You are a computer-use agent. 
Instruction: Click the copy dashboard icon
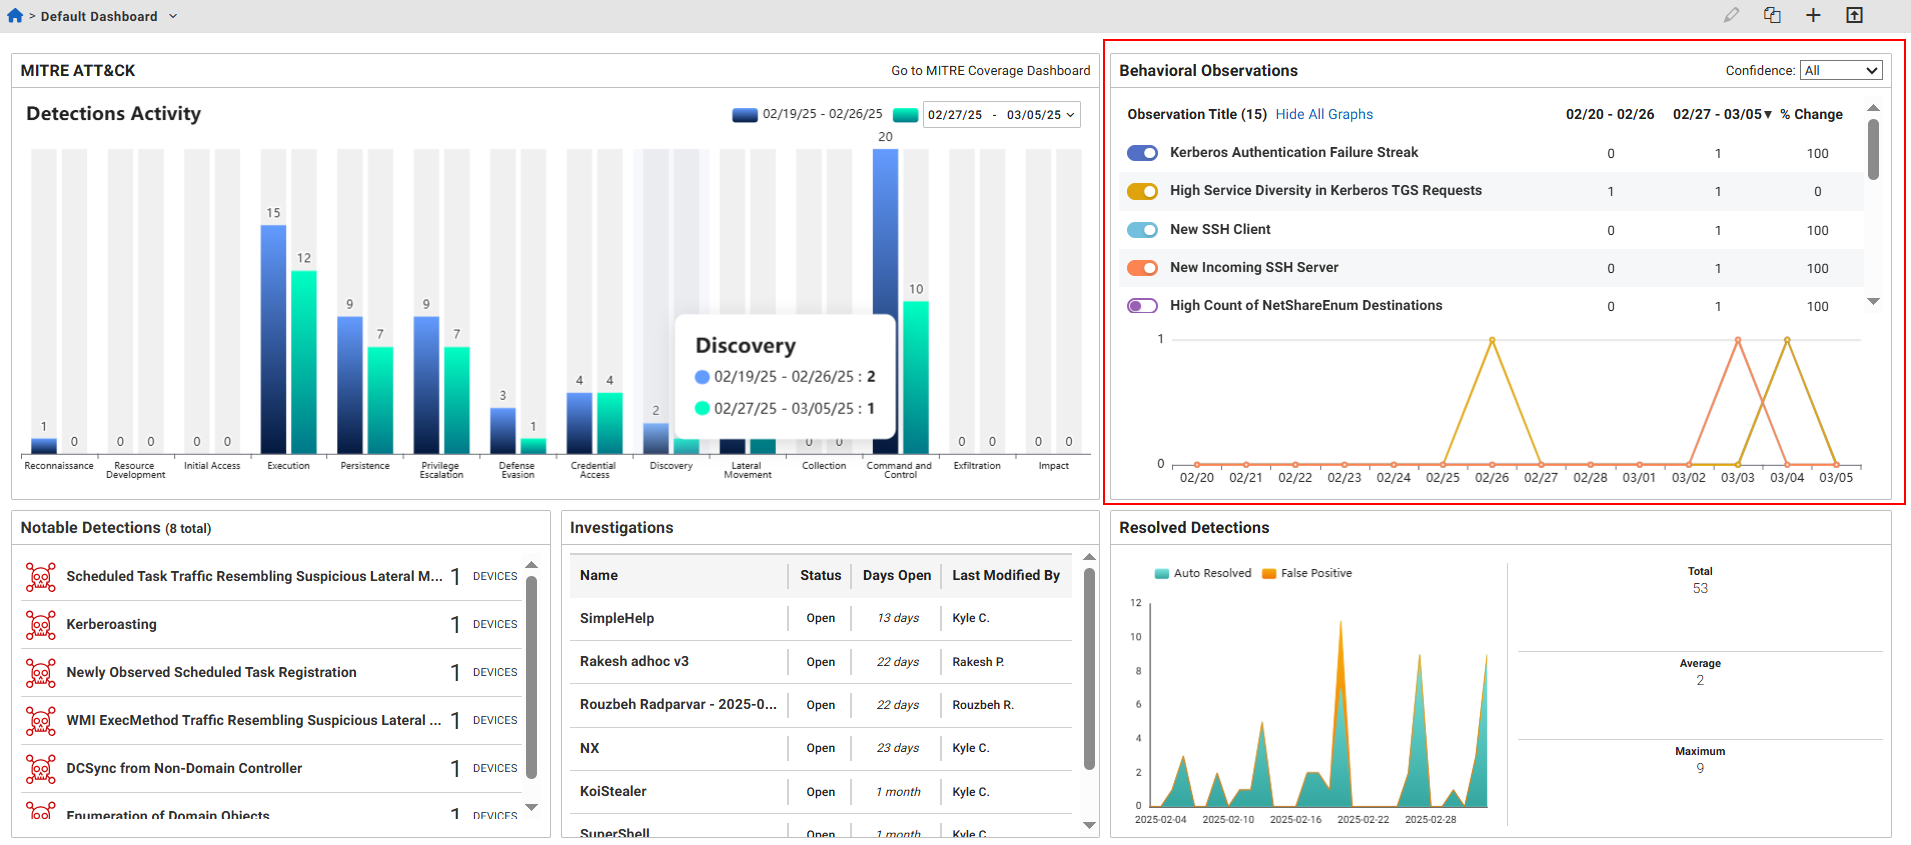pos(1772,16)
